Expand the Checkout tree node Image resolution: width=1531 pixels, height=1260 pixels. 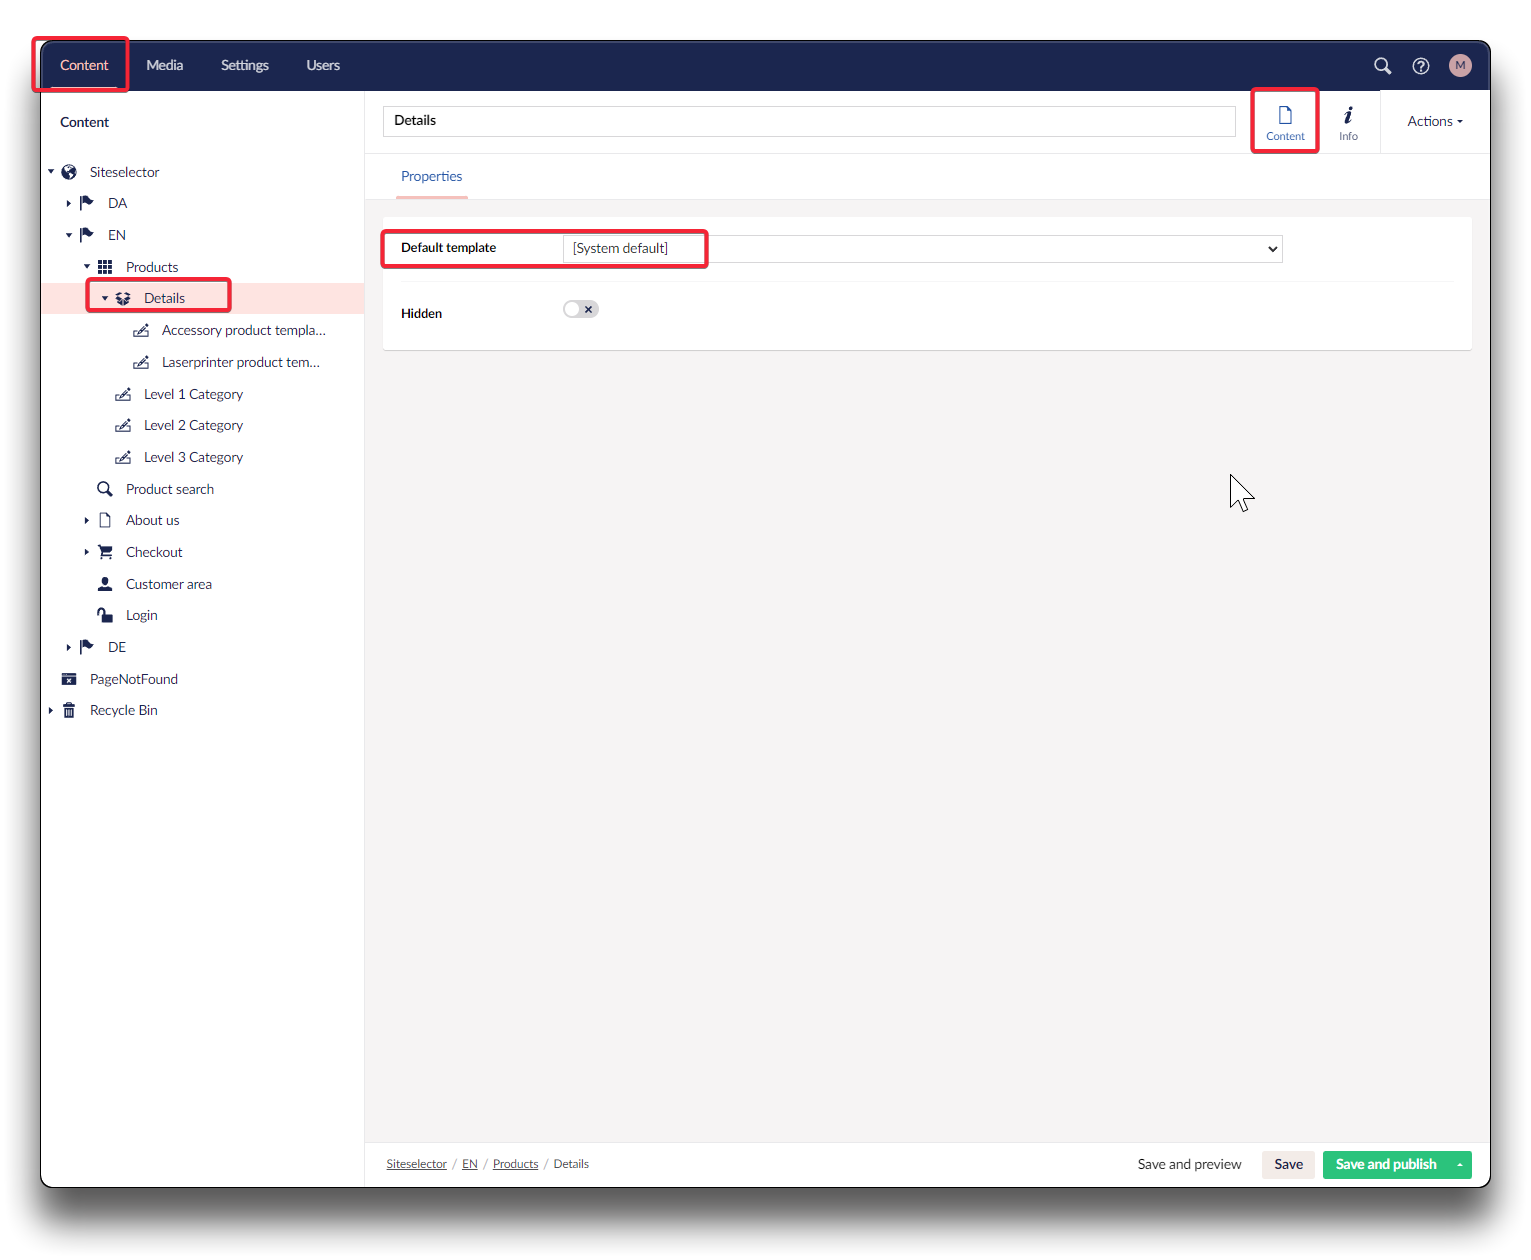[x=87, y=552]
